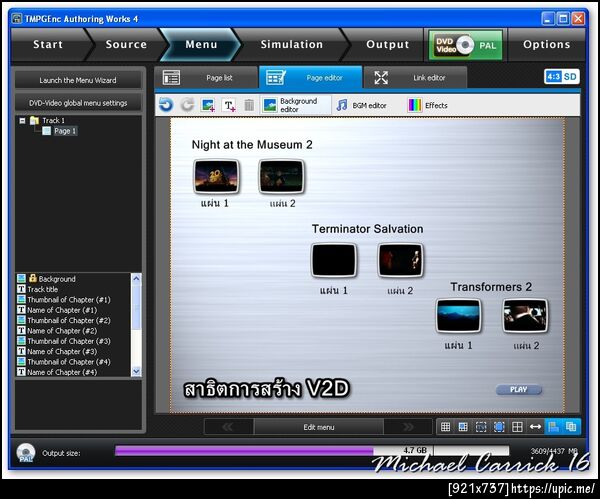Viewport: 600px width, 499px height.
Task: Select first thumbnail under Terminator Salvation
Action: 334,260
